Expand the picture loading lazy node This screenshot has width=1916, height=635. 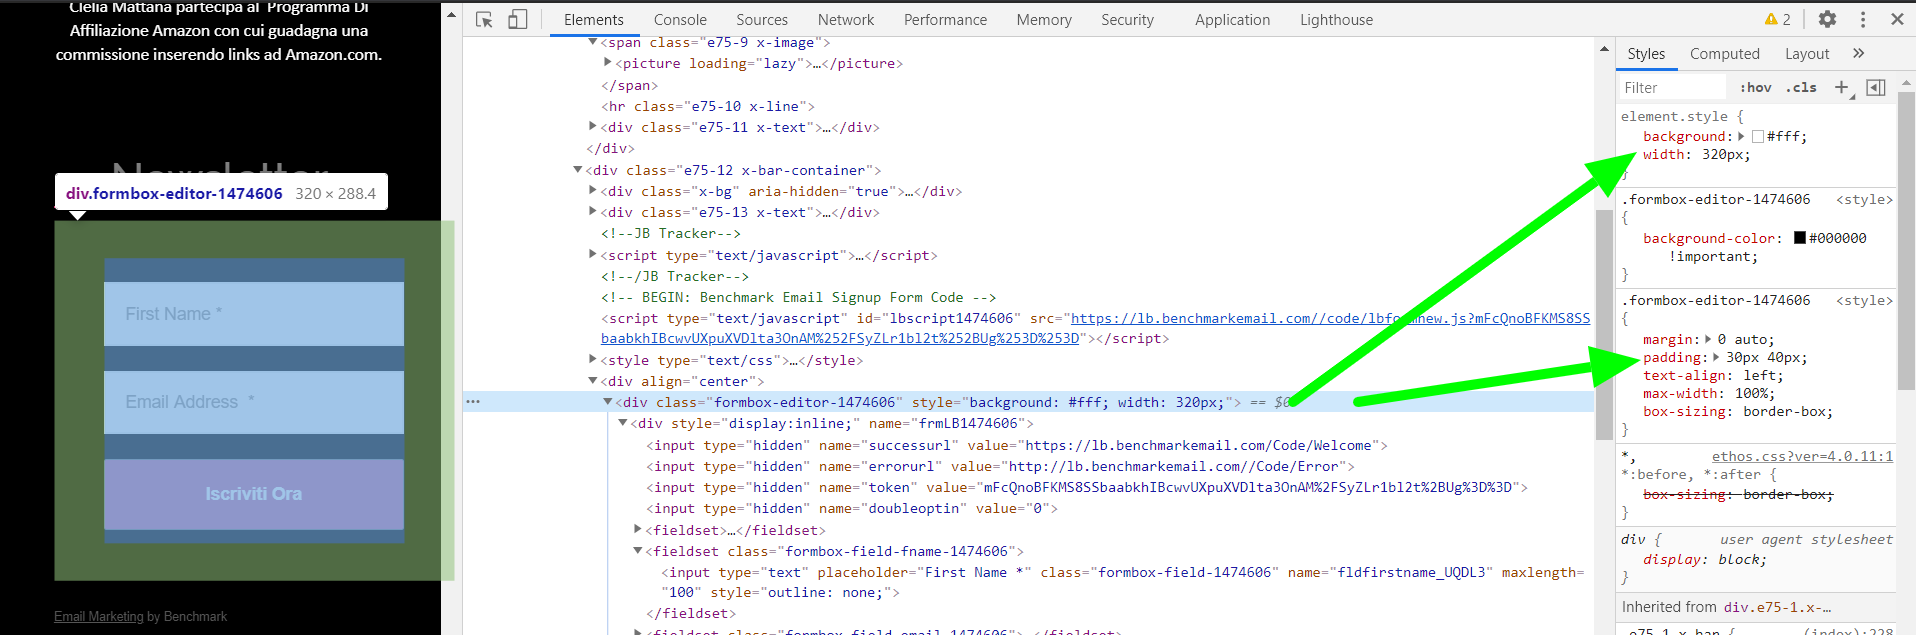click(607, 62)
